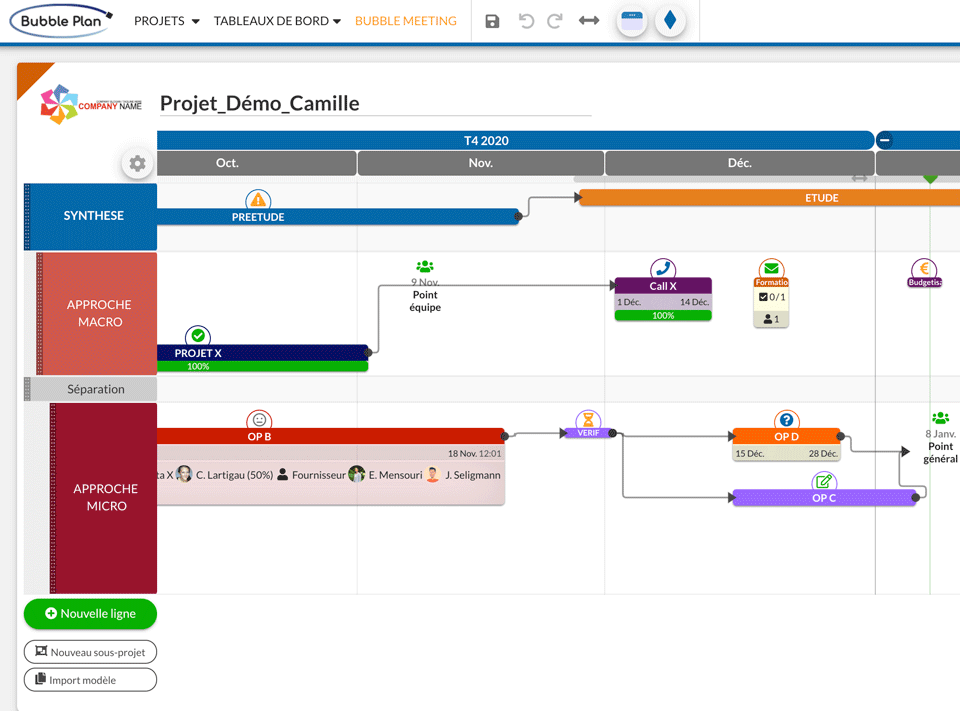Click the Nouvelle ligne button

click(x=90, y=614)
